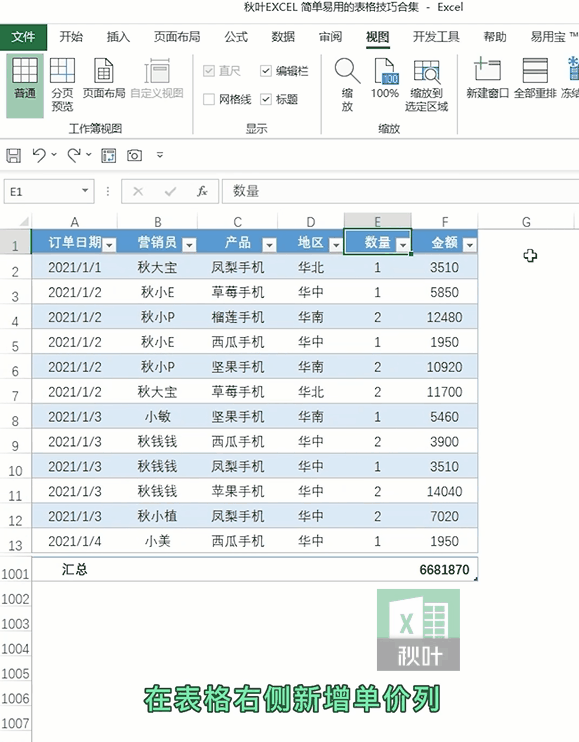
Task: Save the workbook from quick access toolbar
Action: pos(13,155)
